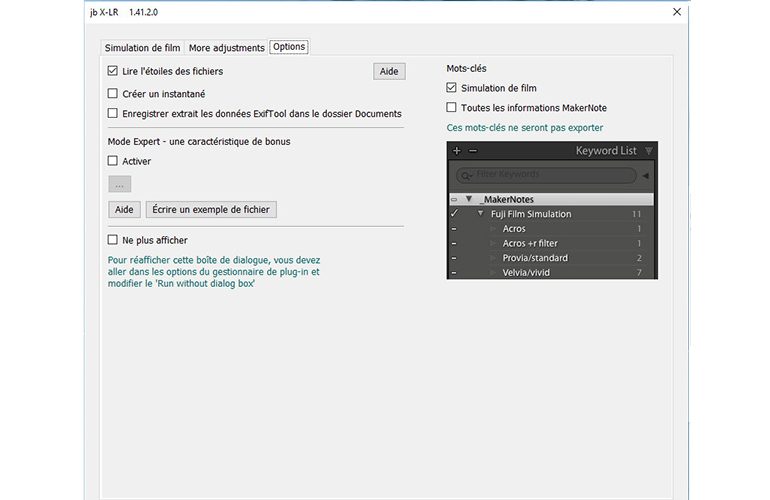Uncheck 'Lire l'étoiles des fichiers'

click(x=113, y=72)
